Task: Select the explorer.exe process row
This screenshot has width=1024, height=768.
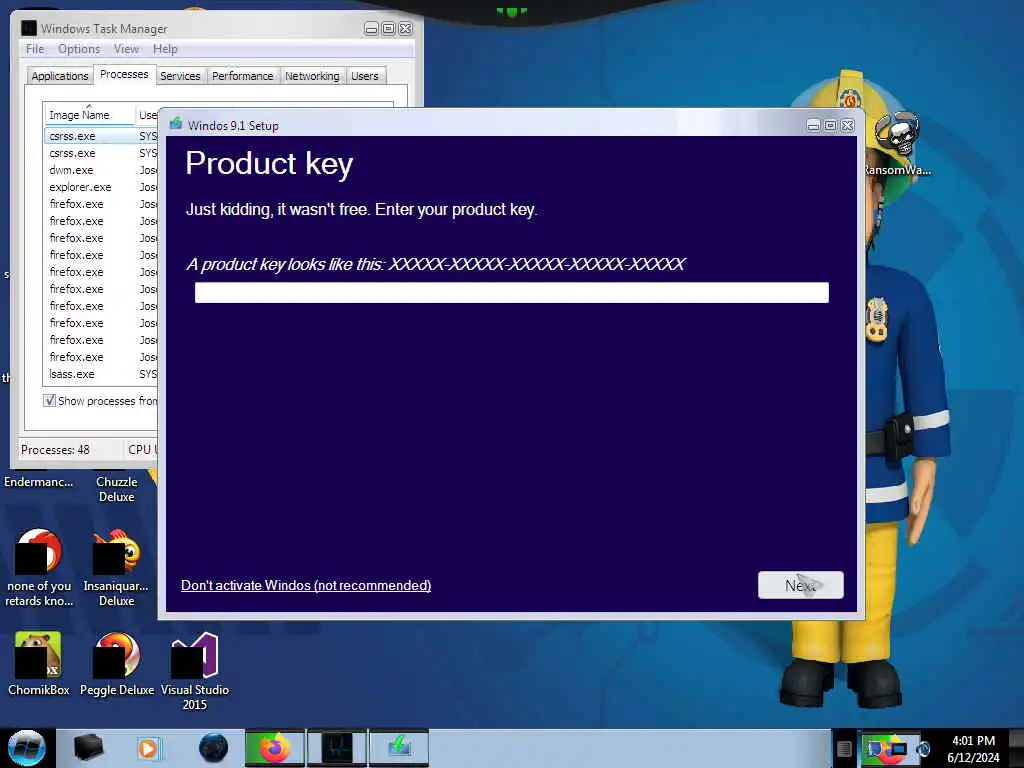Action: pyautogui.click(x=101, y=187)
